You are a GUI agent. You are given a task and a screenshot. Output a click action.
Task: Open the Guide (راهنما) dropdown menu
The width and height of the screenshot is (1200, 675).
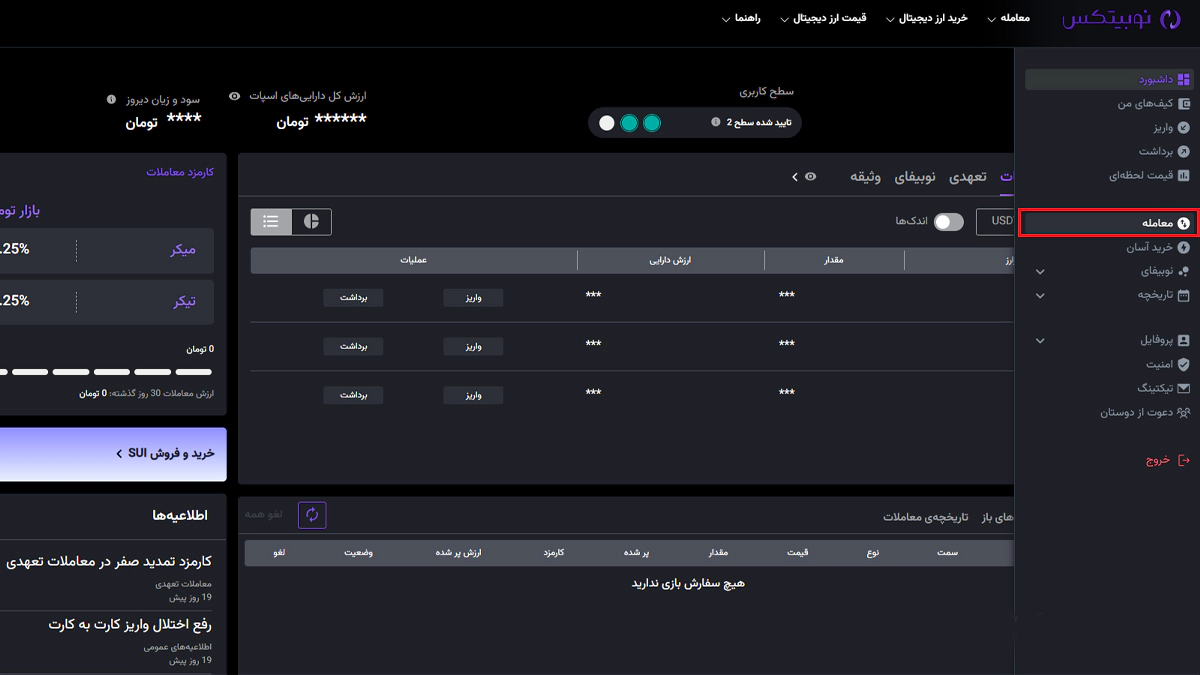741,19
